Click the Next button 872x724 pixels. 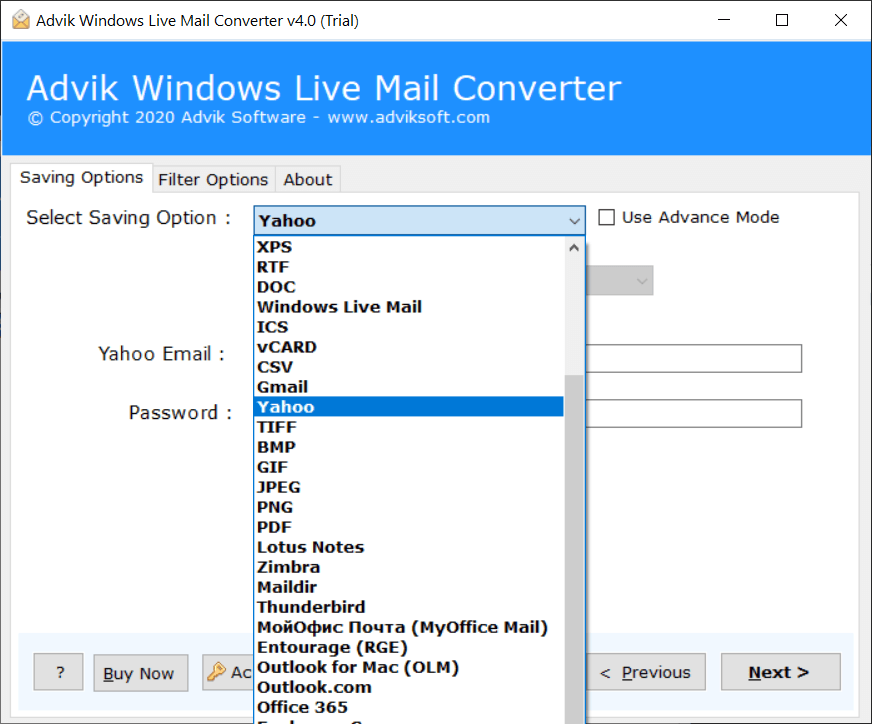(780, 672)
